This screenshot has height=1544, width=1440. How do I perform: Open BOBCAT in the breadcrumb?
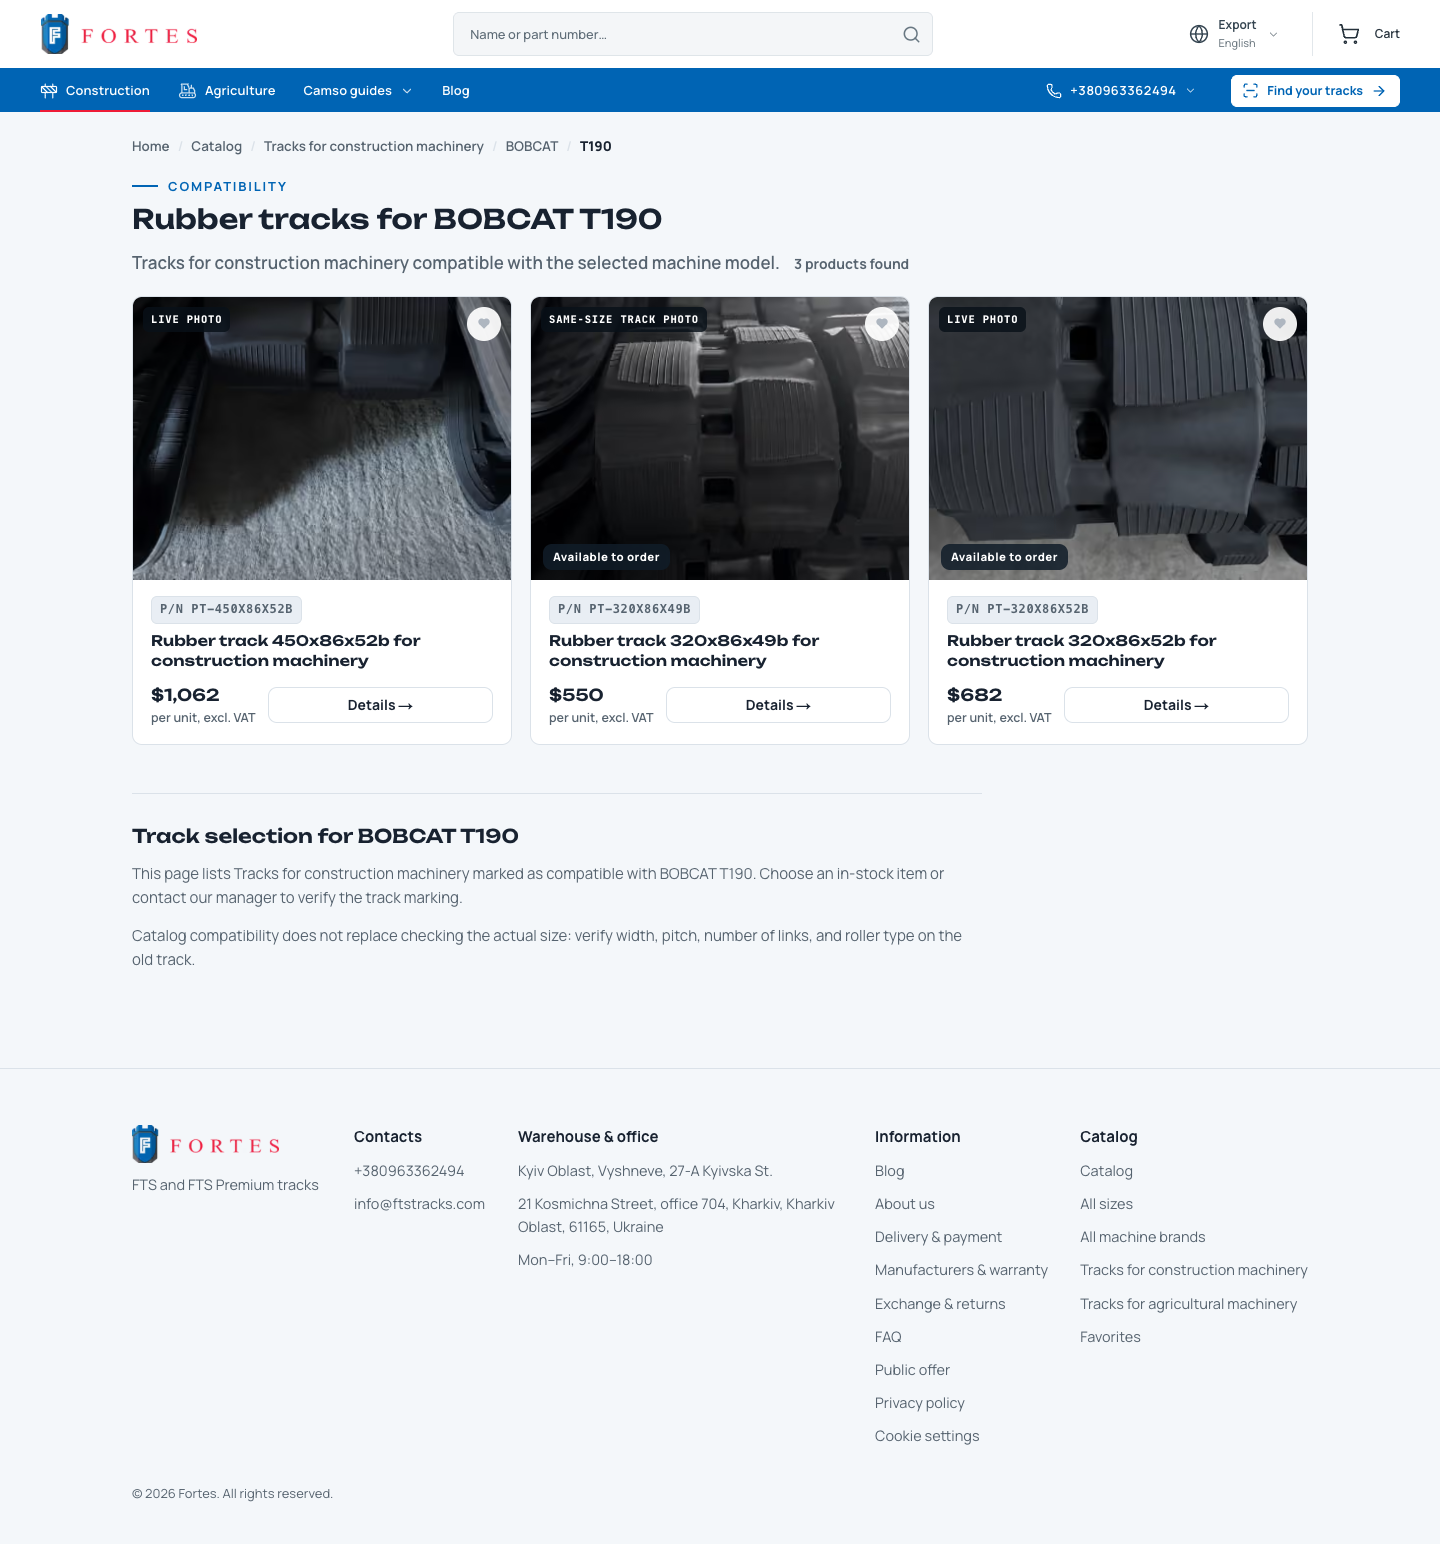click(x=532, y=146)
